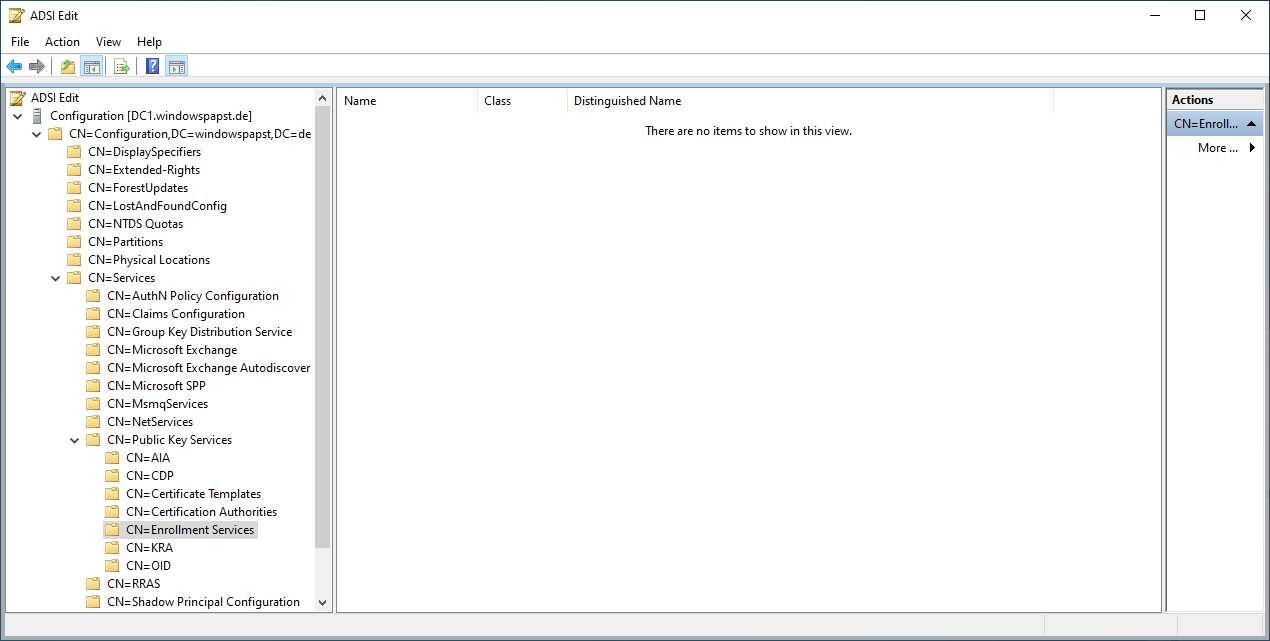Click the Export List toolbar icon
The width and height of the screenshot is (1270, 641).
[x=122, y=67]
